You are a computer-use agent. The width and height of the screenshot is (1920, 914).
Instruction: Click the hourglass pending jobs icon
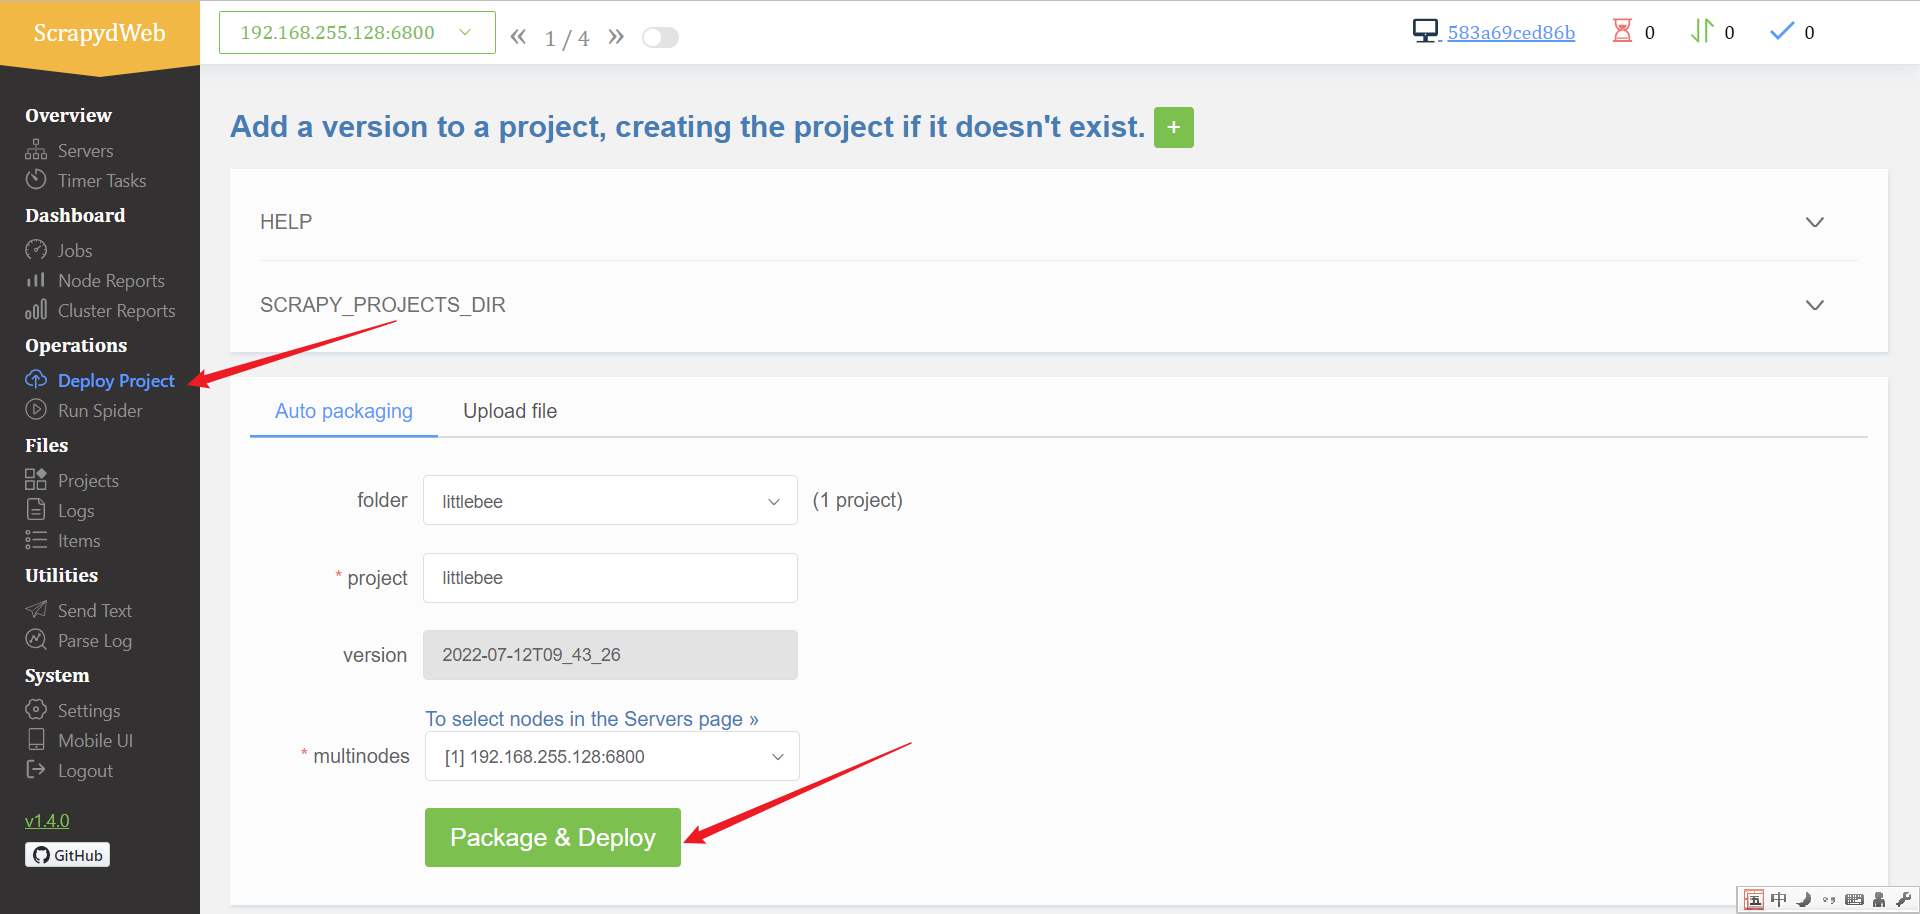click(1622, 32)
